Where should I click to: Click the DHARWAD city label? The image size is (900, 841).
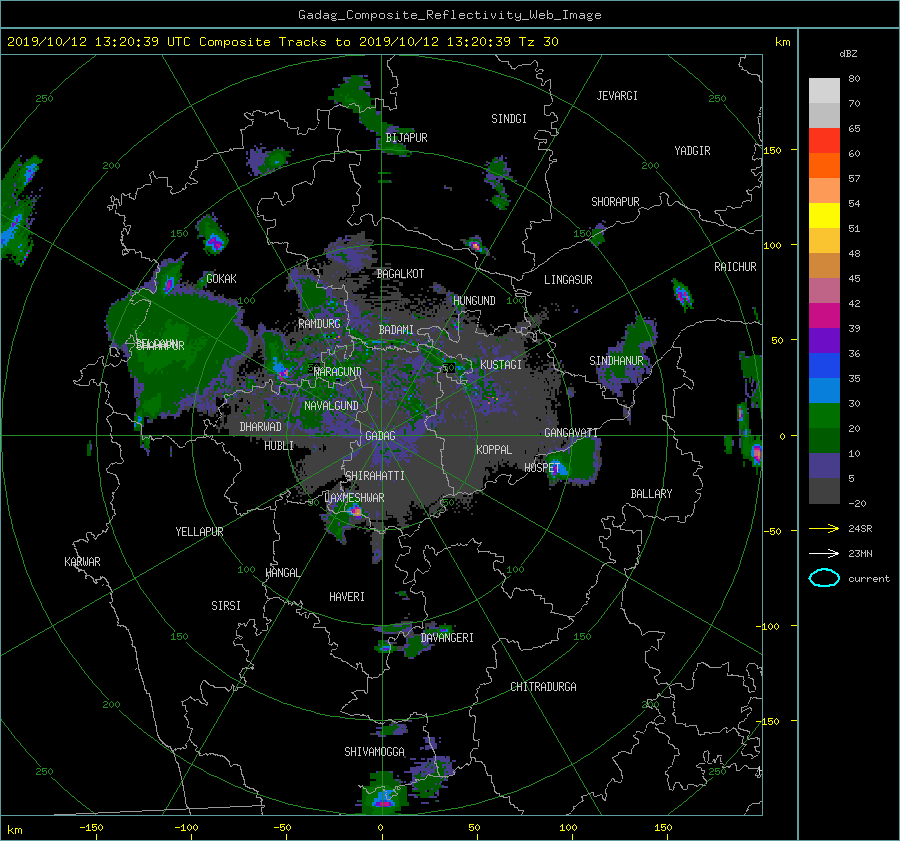tap(260, 427)
